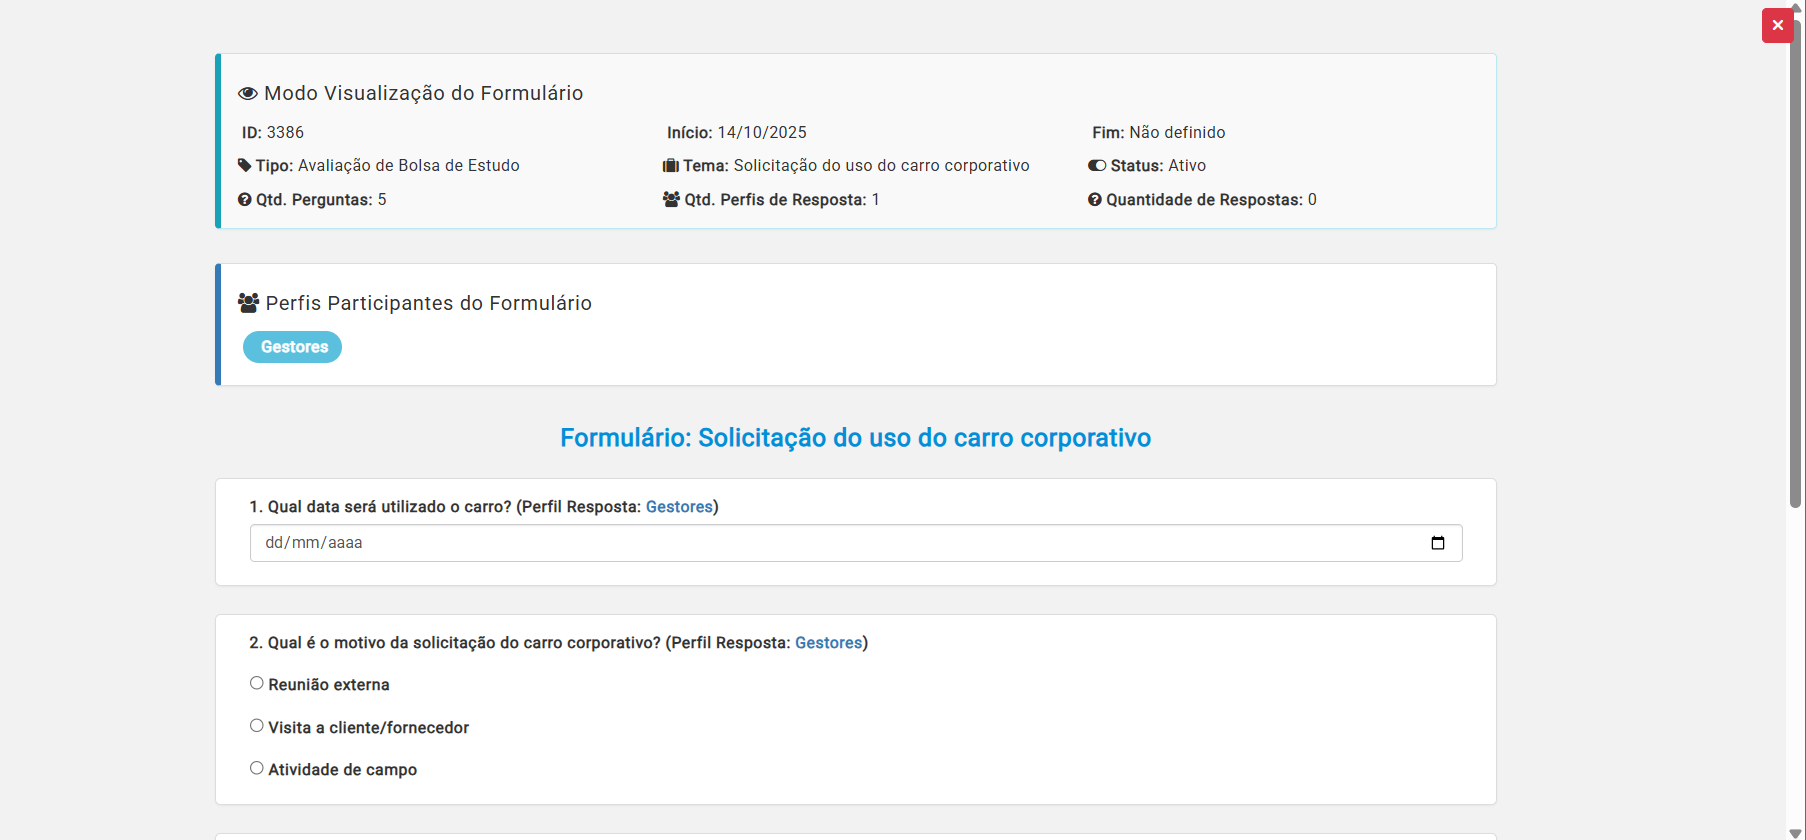Click into the dd/mm/aaaa date input

(x=800, y=543)
